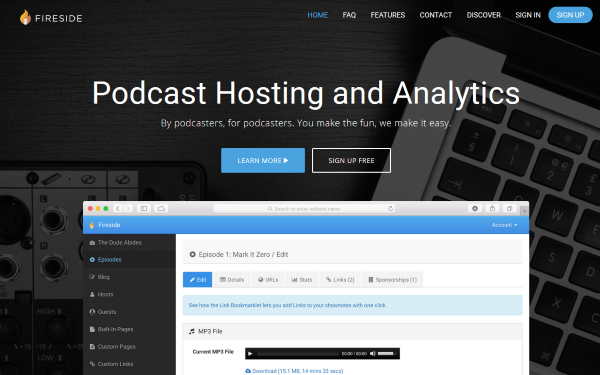Open Built-In Pages in the sidebar
This screenshot has height=375, width=600.
click(x=129, y=329)
